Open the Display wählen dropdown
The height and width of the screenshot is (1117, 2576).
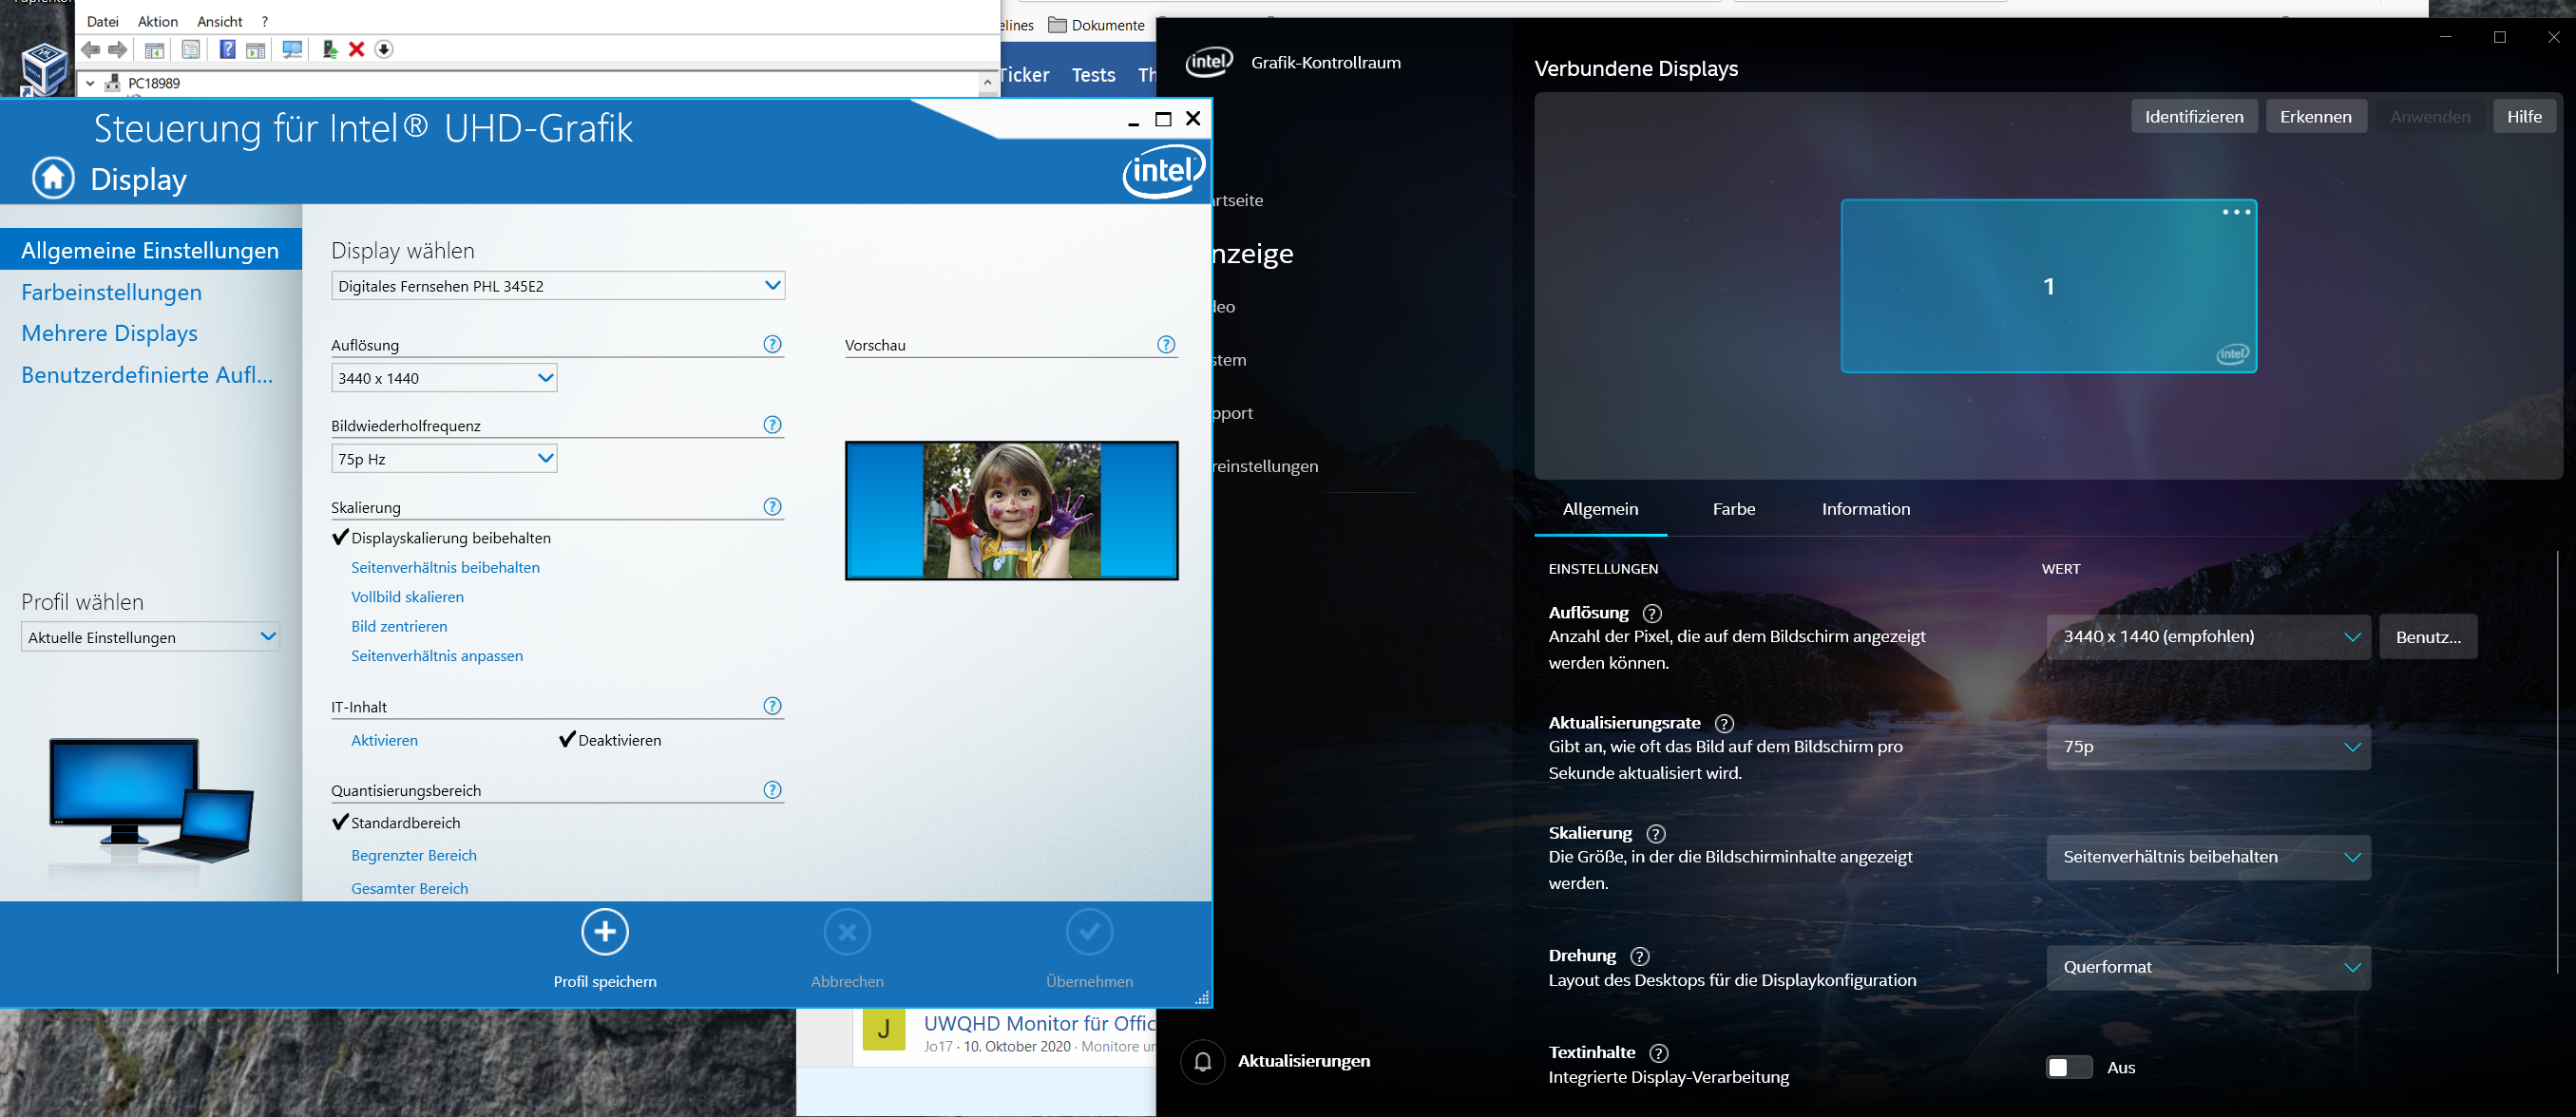[557, 286]
